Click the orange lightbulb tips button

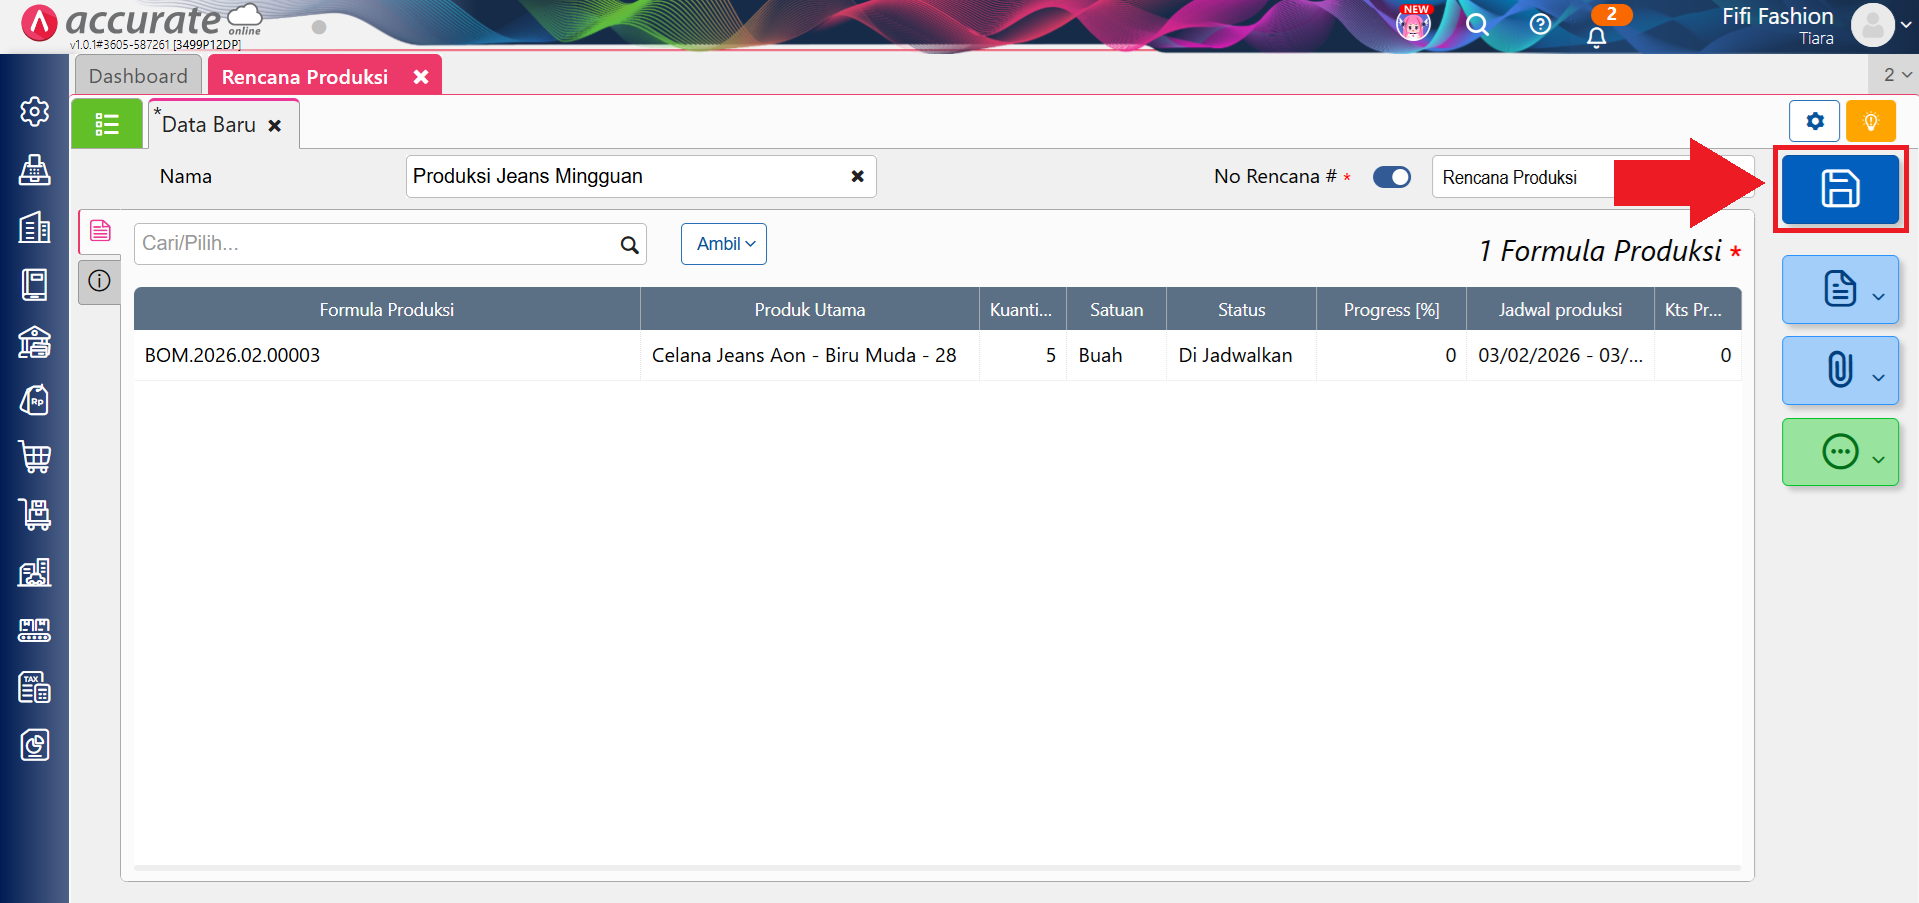point(1870,122)
